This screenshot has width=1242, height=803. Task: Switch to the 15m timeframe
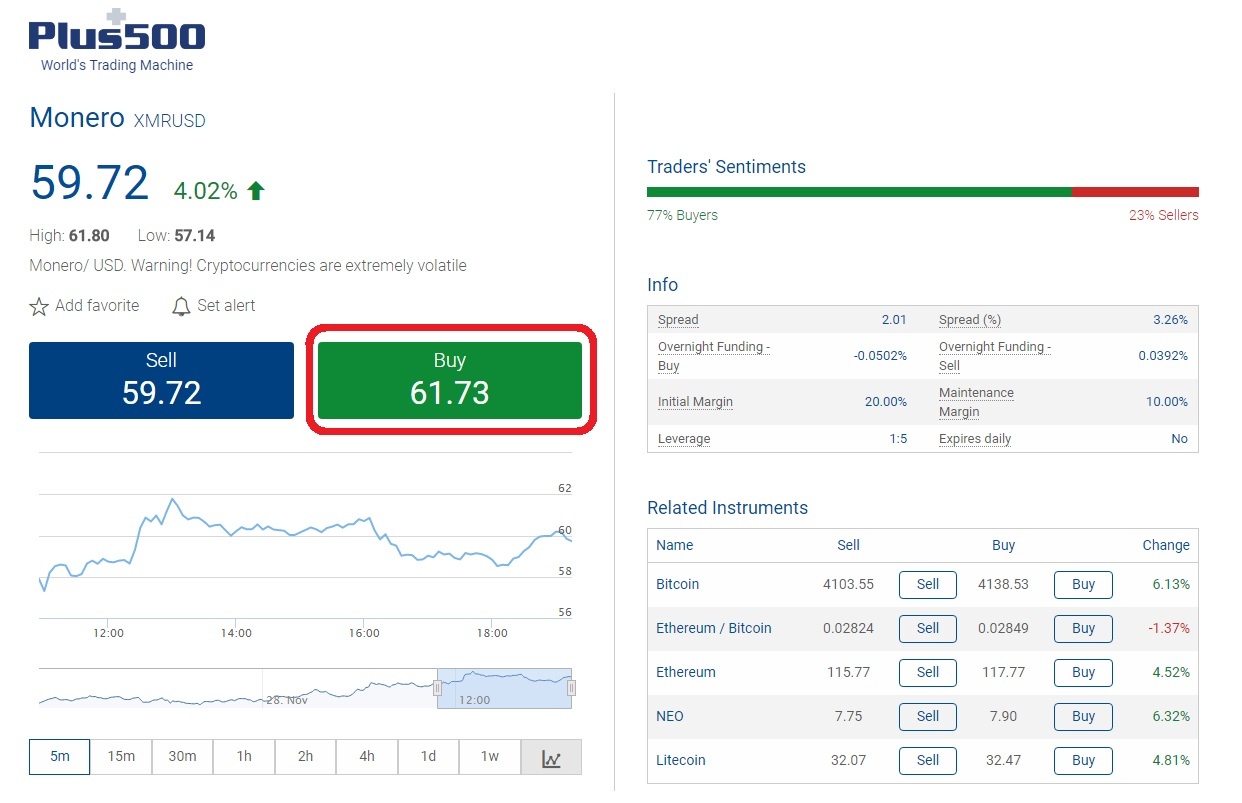point(121,757)
